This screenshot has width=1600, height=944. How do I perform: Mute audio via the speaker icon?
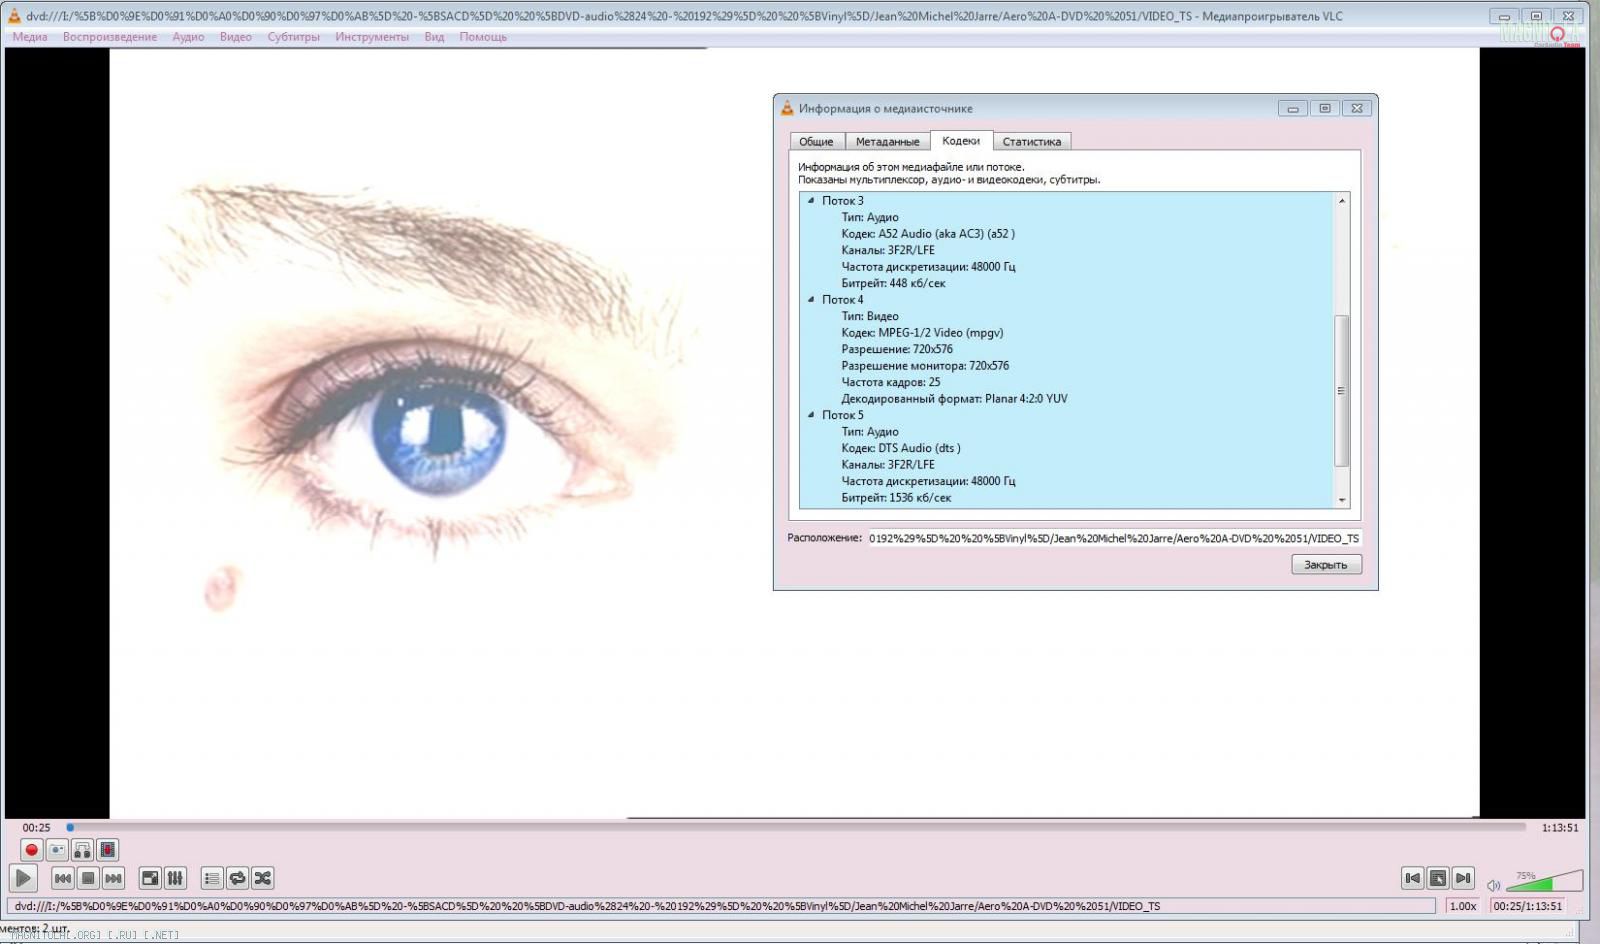[x=1493, y=885]
